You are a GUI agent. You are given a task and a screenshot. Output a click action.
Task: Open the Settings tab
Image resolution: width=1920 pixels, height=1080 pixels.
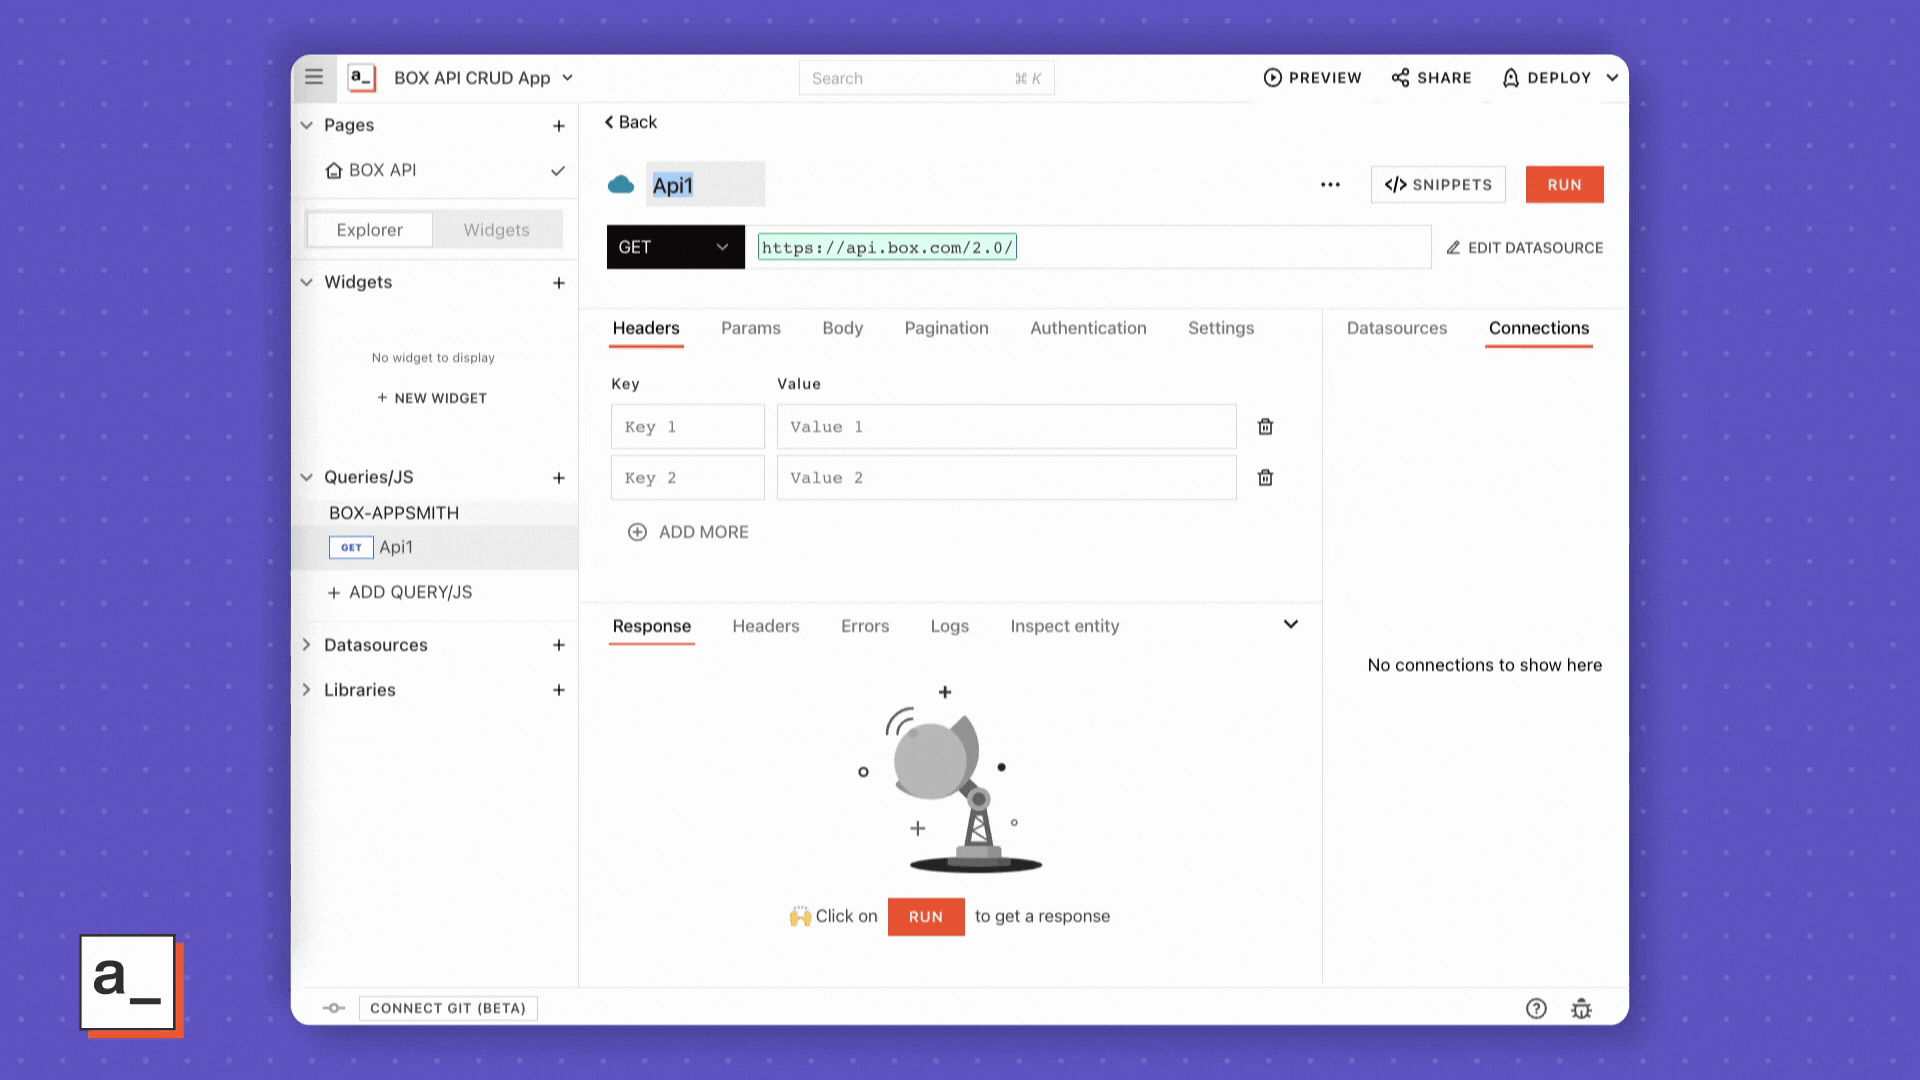[1220, 328]
